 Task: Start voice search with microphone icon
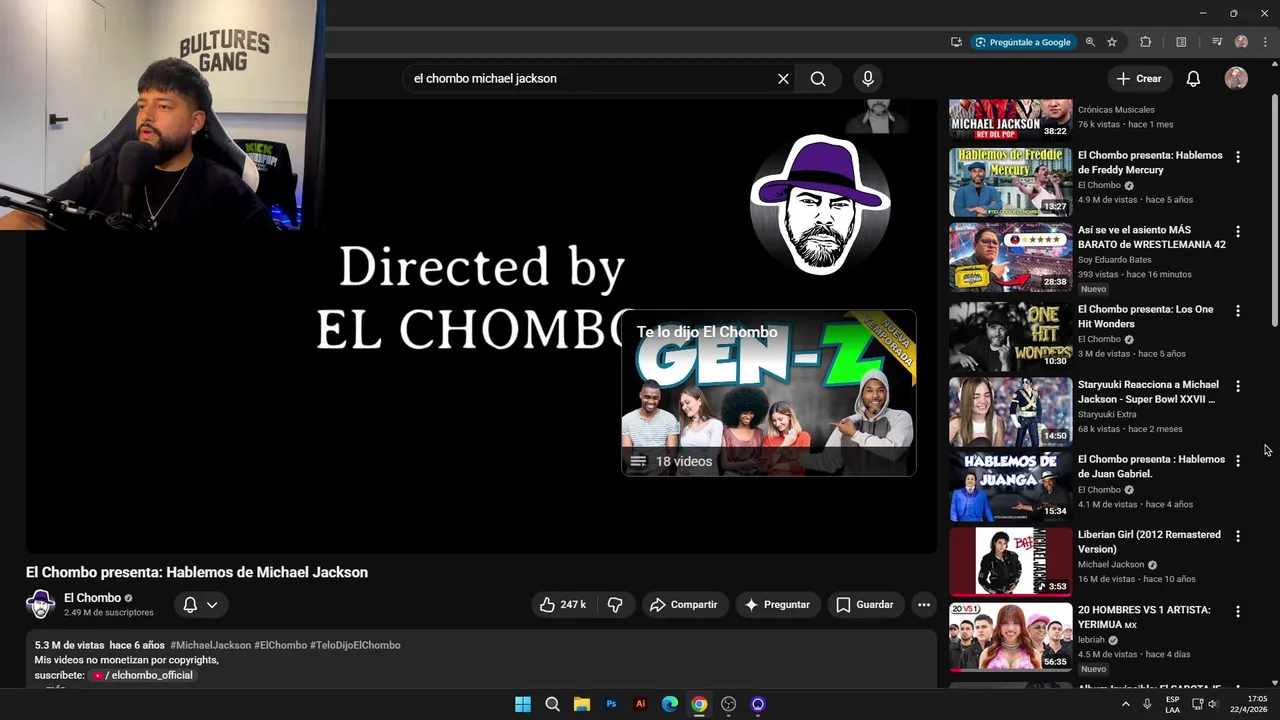click(x=868, y=79)
